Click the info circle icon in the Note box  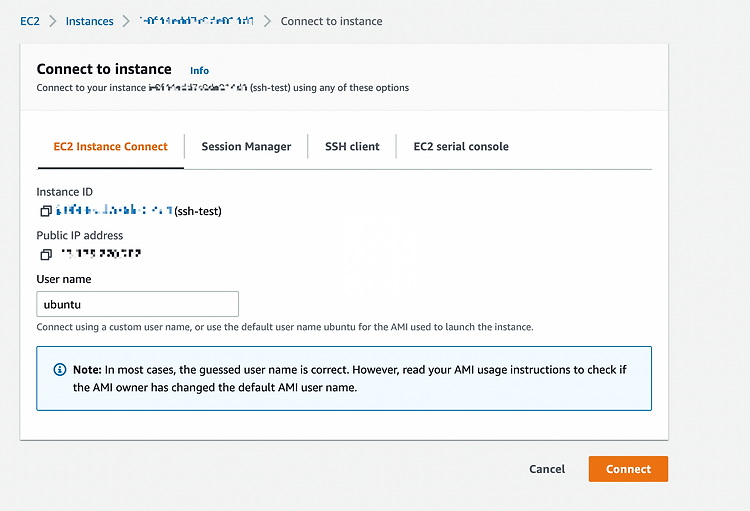[x=60, y=369]
